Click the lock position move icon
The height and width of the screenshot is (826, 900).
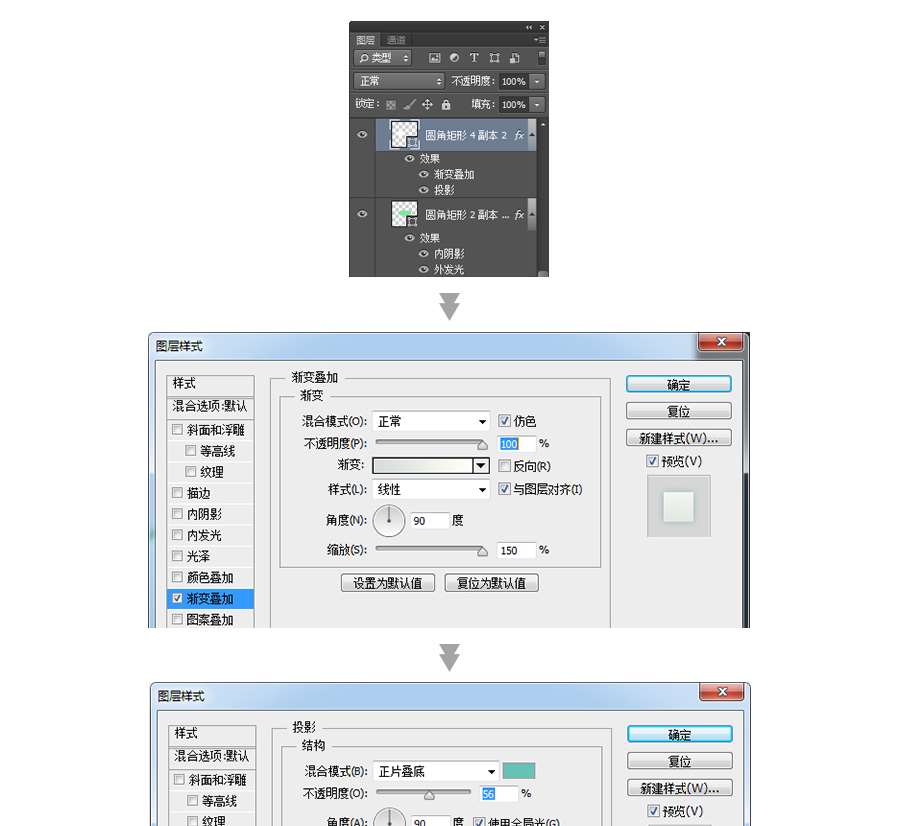pos(427,104)
